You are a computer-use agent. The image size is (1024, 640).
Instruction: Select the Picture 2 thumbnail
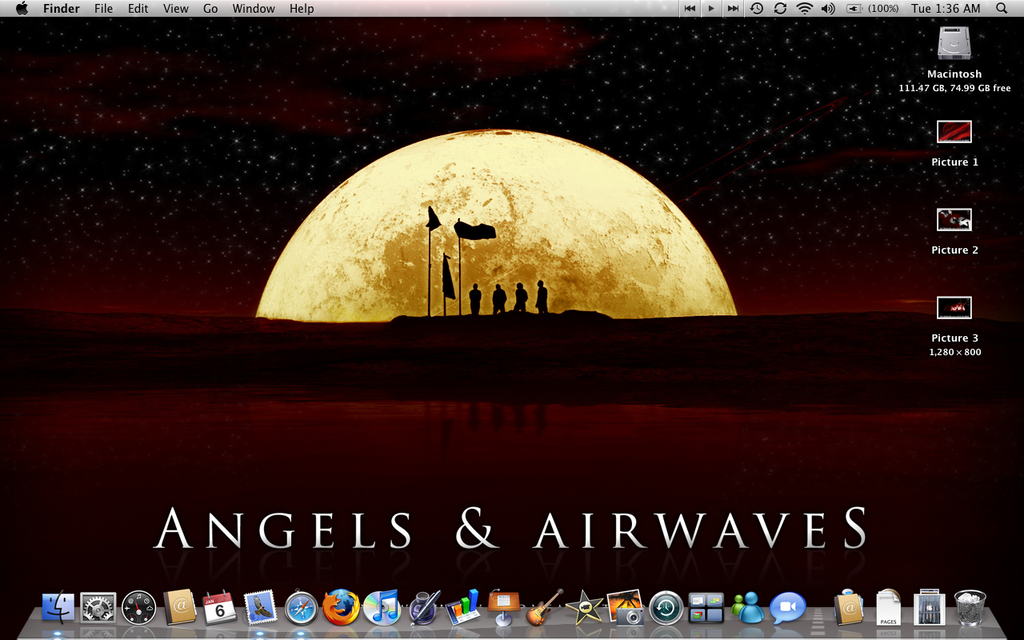pos(954,219)
